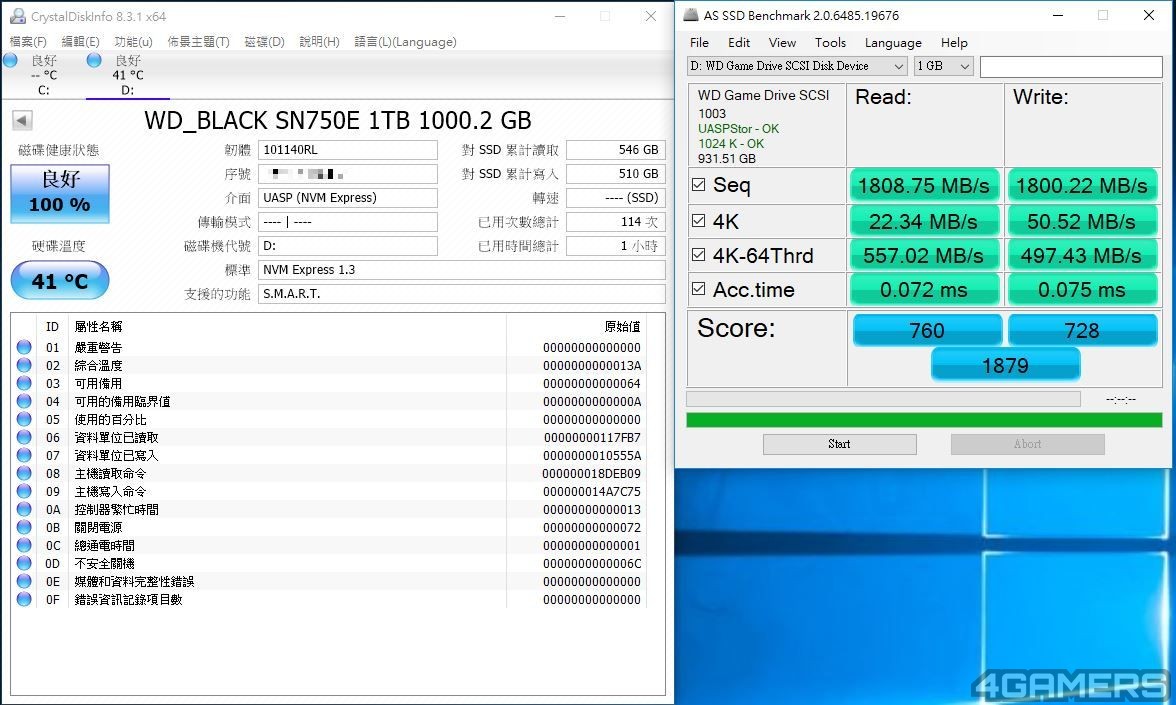Click the 良好 100 % health status button
1176x705 pixels.
[x=60, y=194]
